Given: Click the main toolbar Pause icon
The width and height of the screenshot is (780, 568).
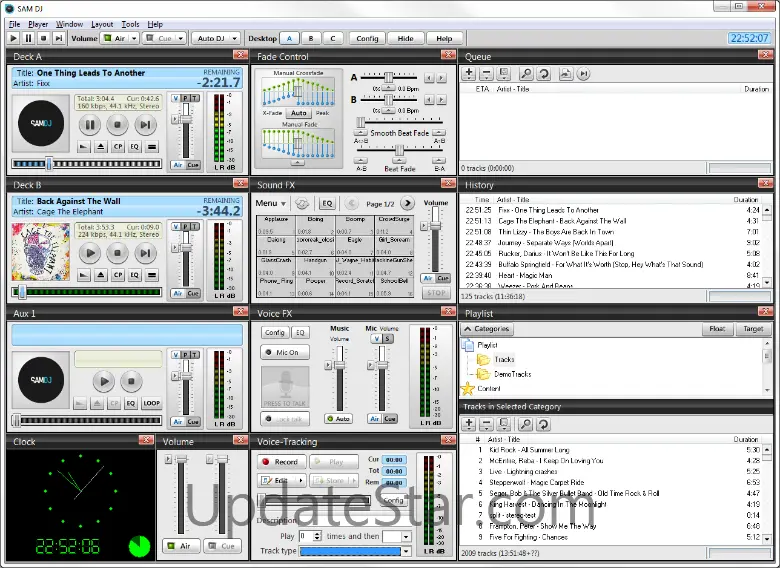Looking at the screenshot, I should (28, 38).
